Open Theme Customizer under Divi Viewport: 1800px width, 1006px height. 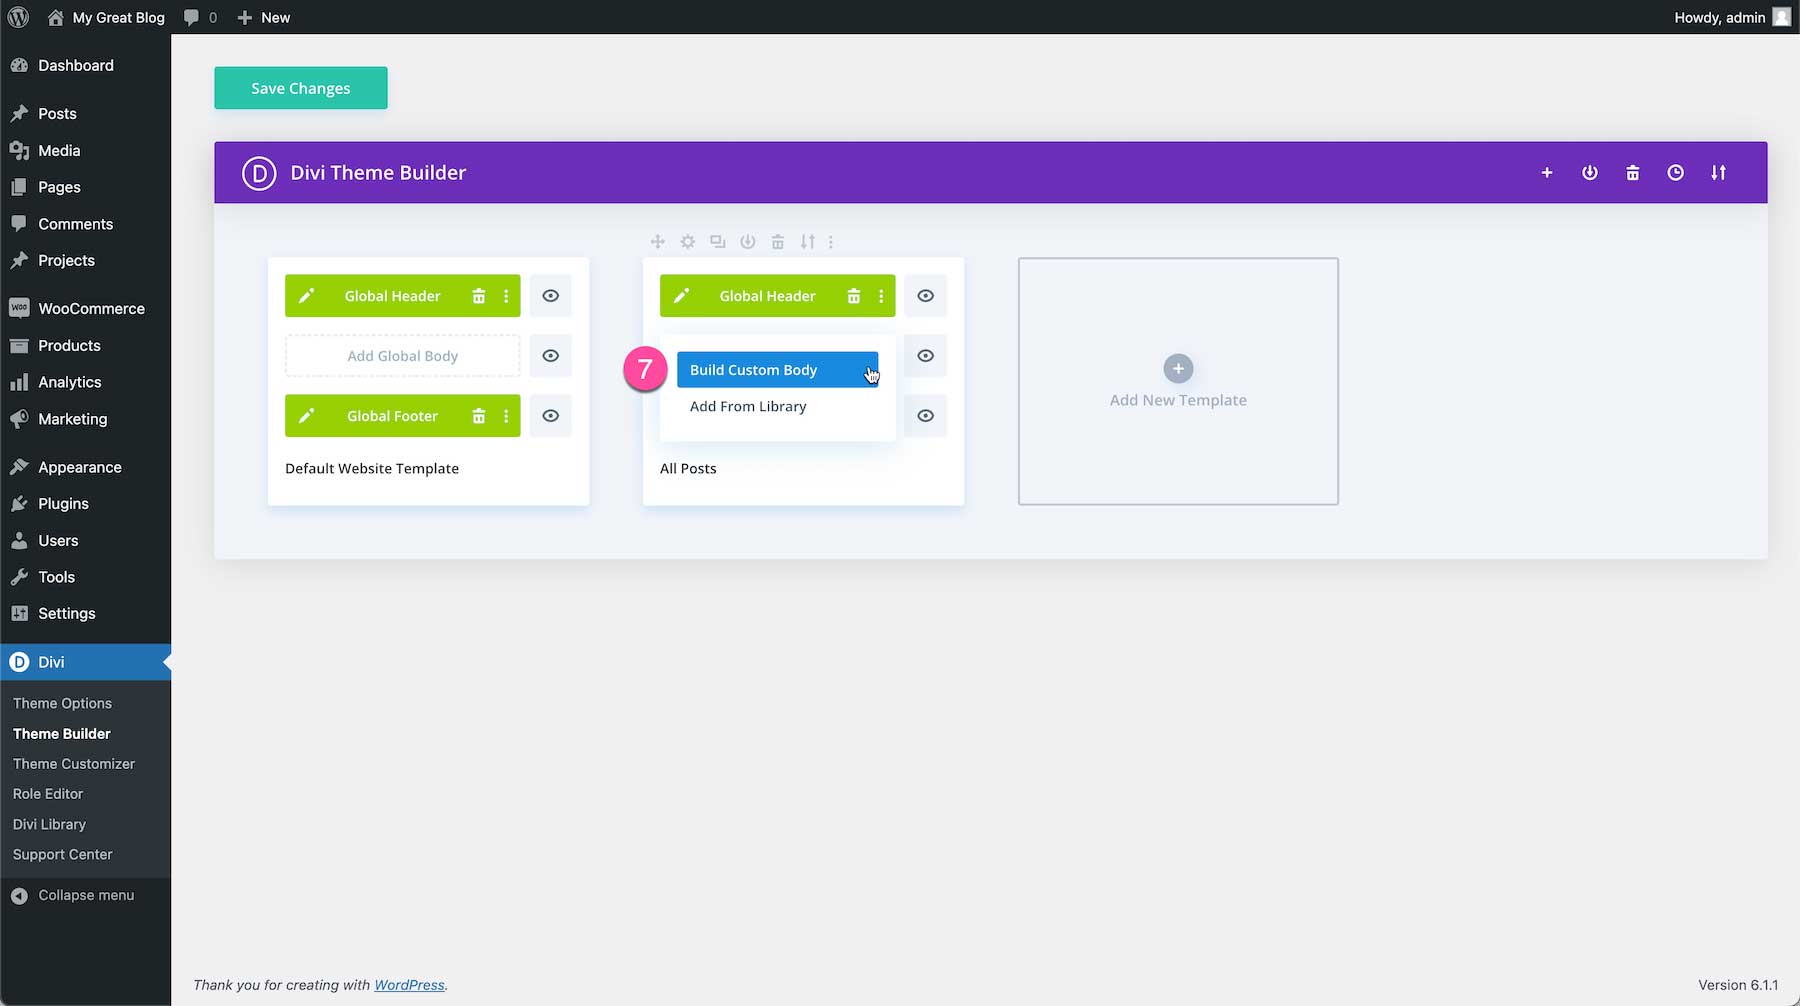click(74, 764)
